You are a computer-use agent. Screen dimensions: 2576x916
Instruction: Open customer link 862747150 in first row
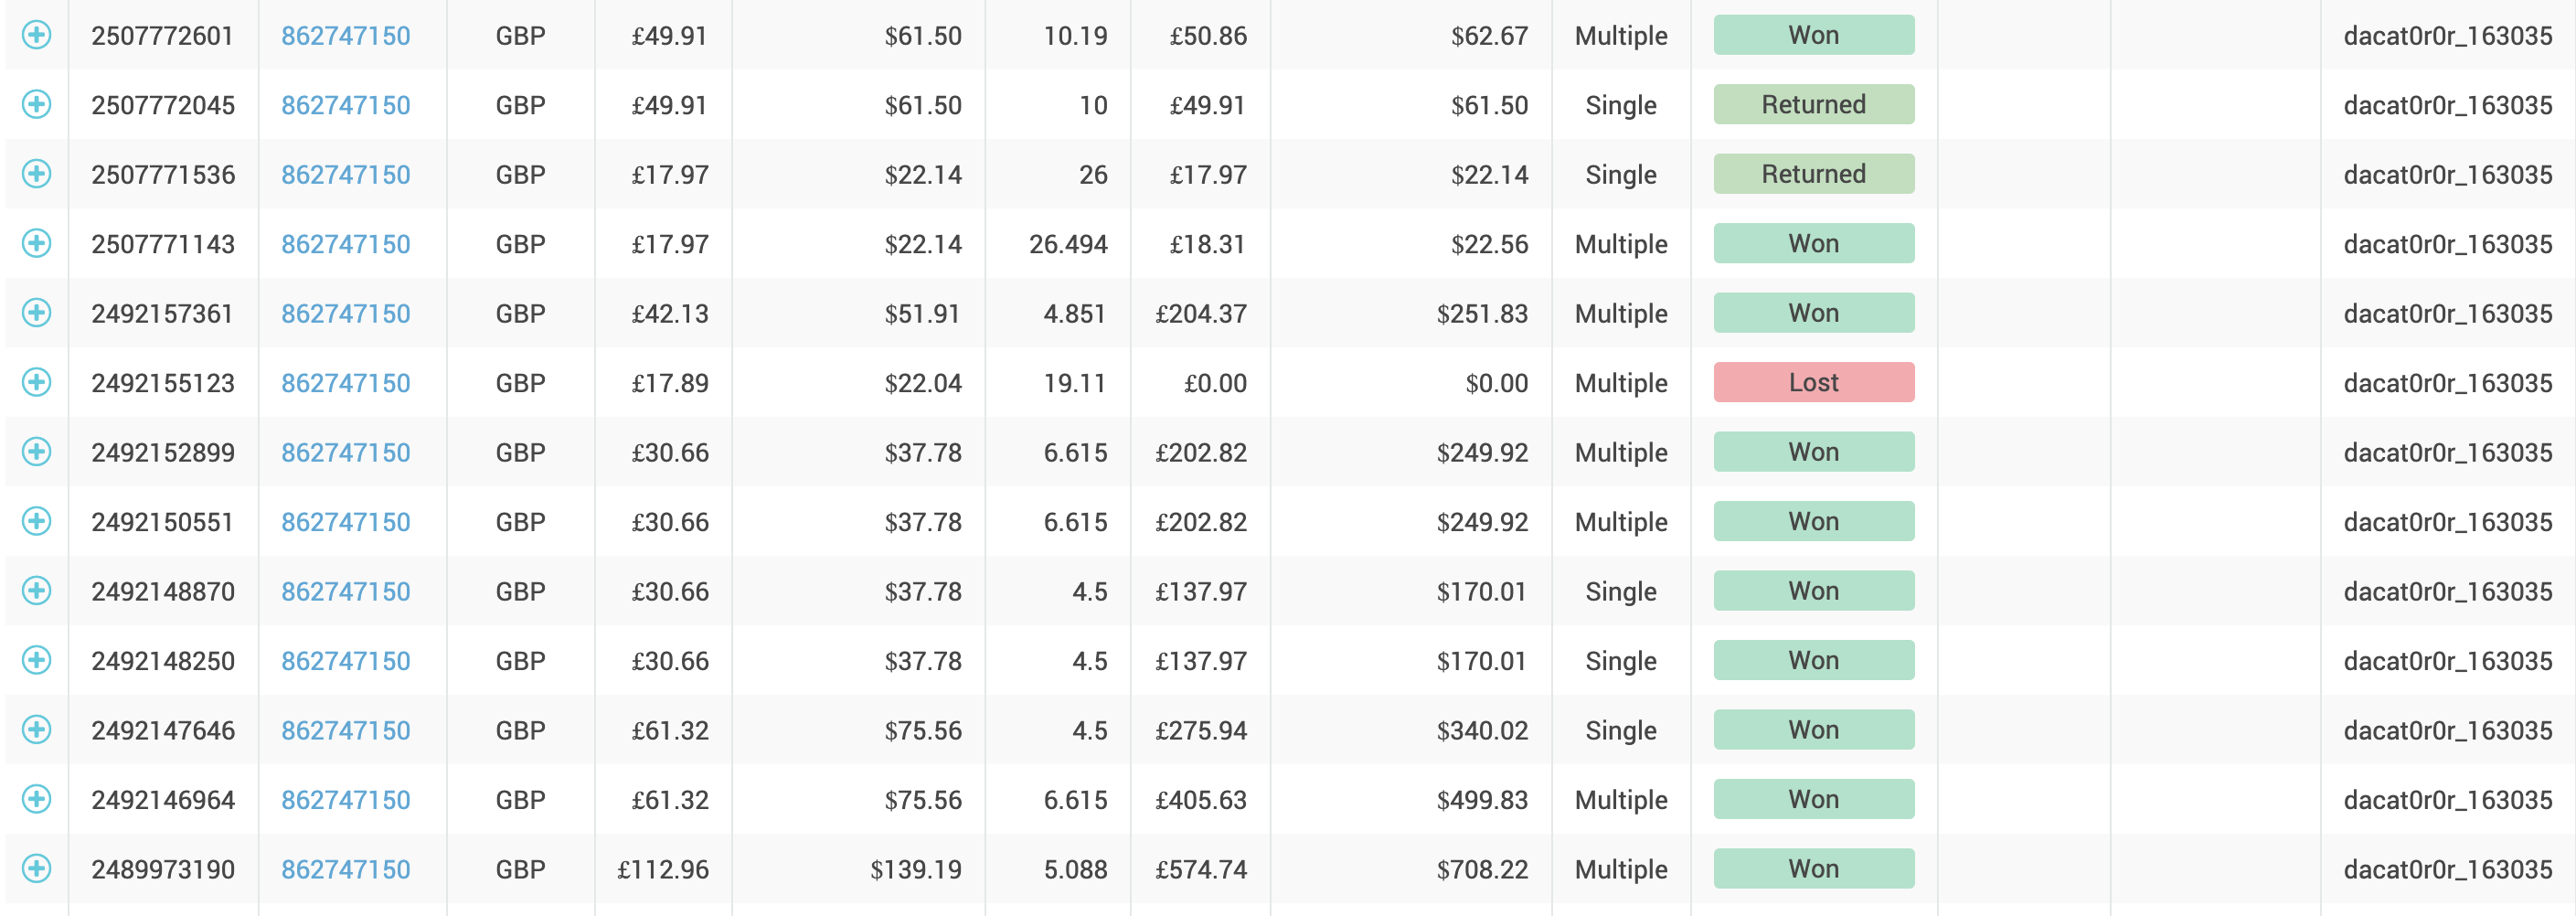coord(345,36)
